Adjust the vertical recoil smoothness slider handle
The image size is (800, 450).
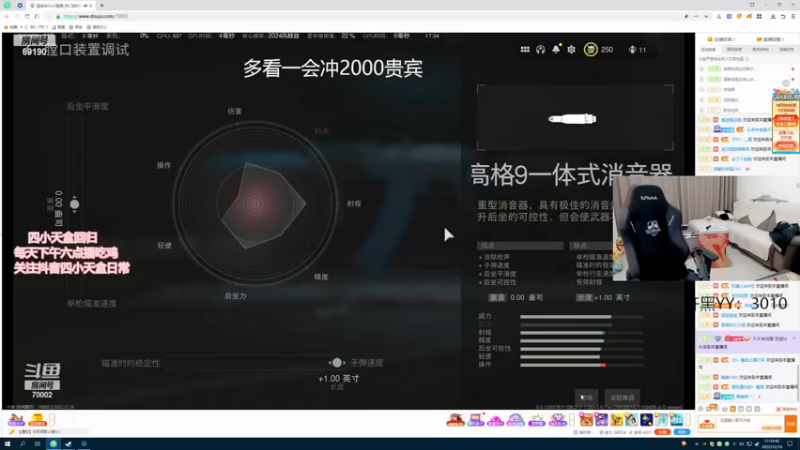point(74,204)
